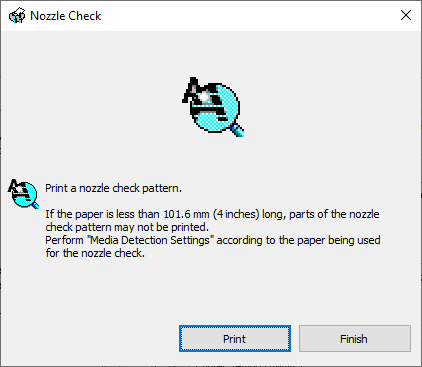Click the handle of the small magnifier icon
The height and width of the screenshot is (367, 422).
point(35,204)
